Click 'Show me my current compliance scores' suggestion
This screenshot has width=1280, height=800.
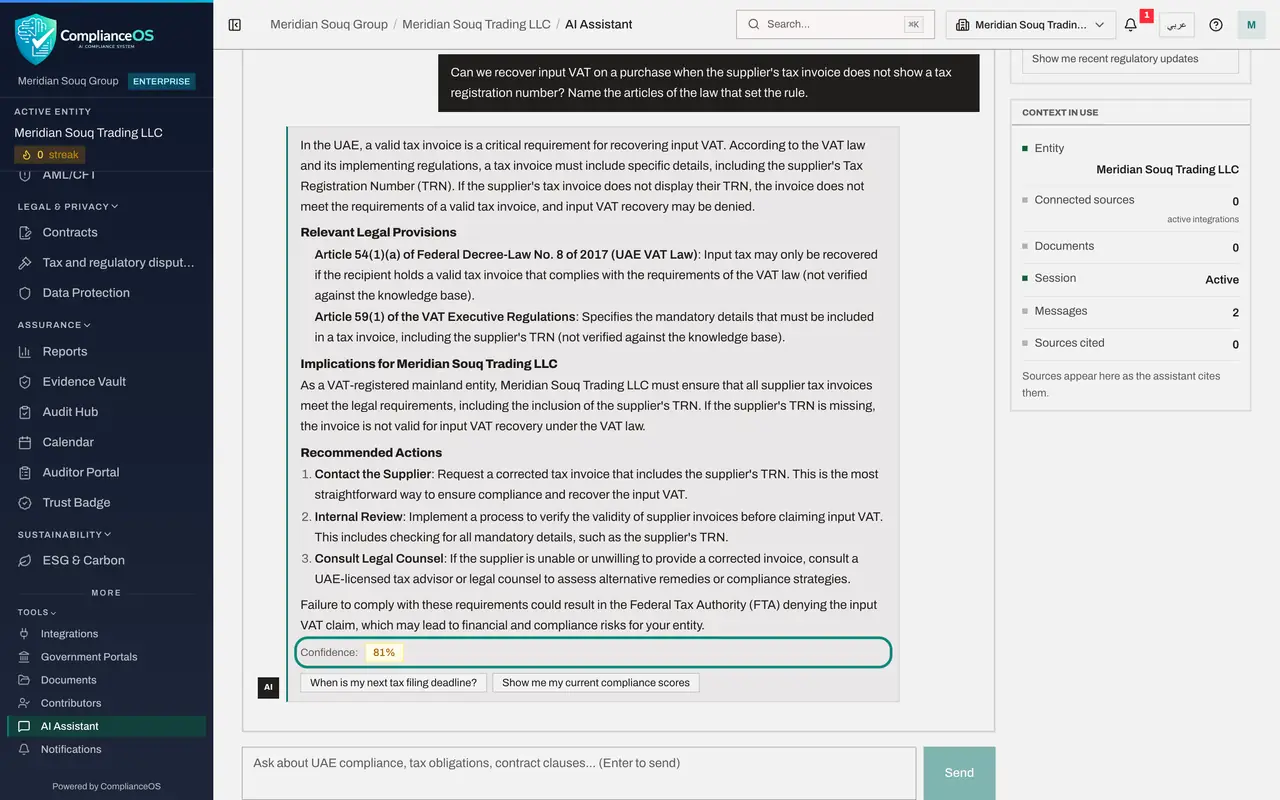pyautogui.click(x=596, y=683)
